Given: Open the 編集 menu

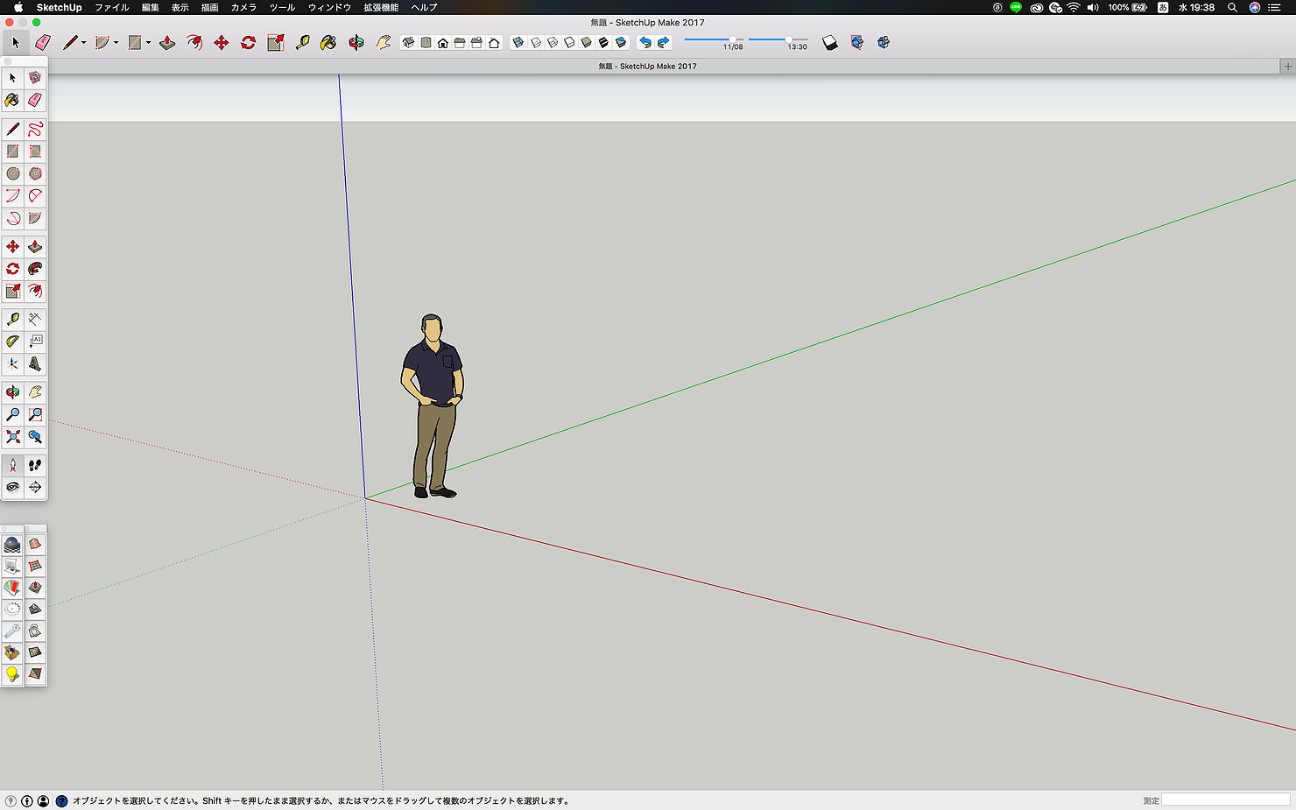Looking at the screenshot, I should [150, 7].
